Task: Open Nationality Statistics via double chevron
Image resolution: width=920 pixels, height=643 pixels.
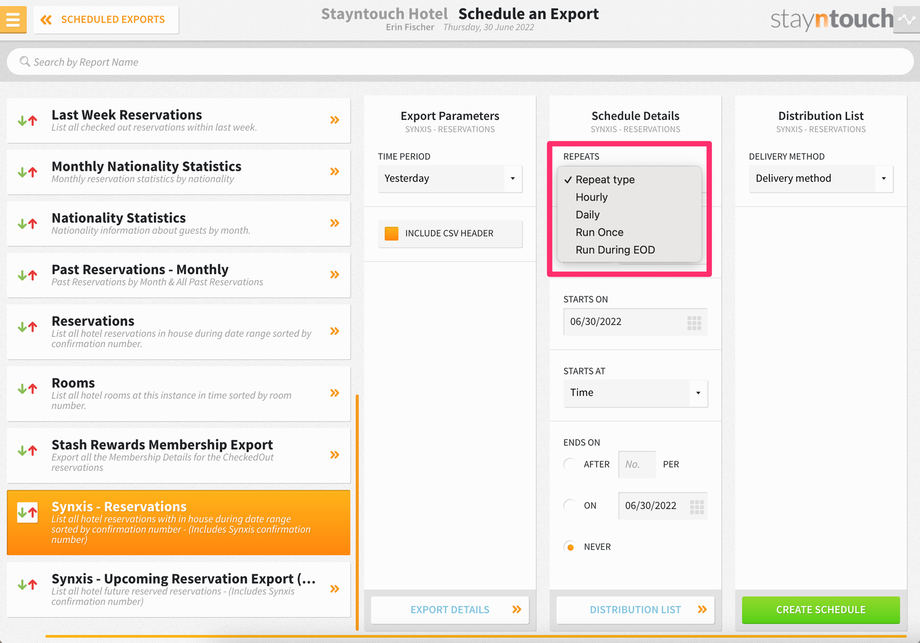Action: click(x=334, y=223)
